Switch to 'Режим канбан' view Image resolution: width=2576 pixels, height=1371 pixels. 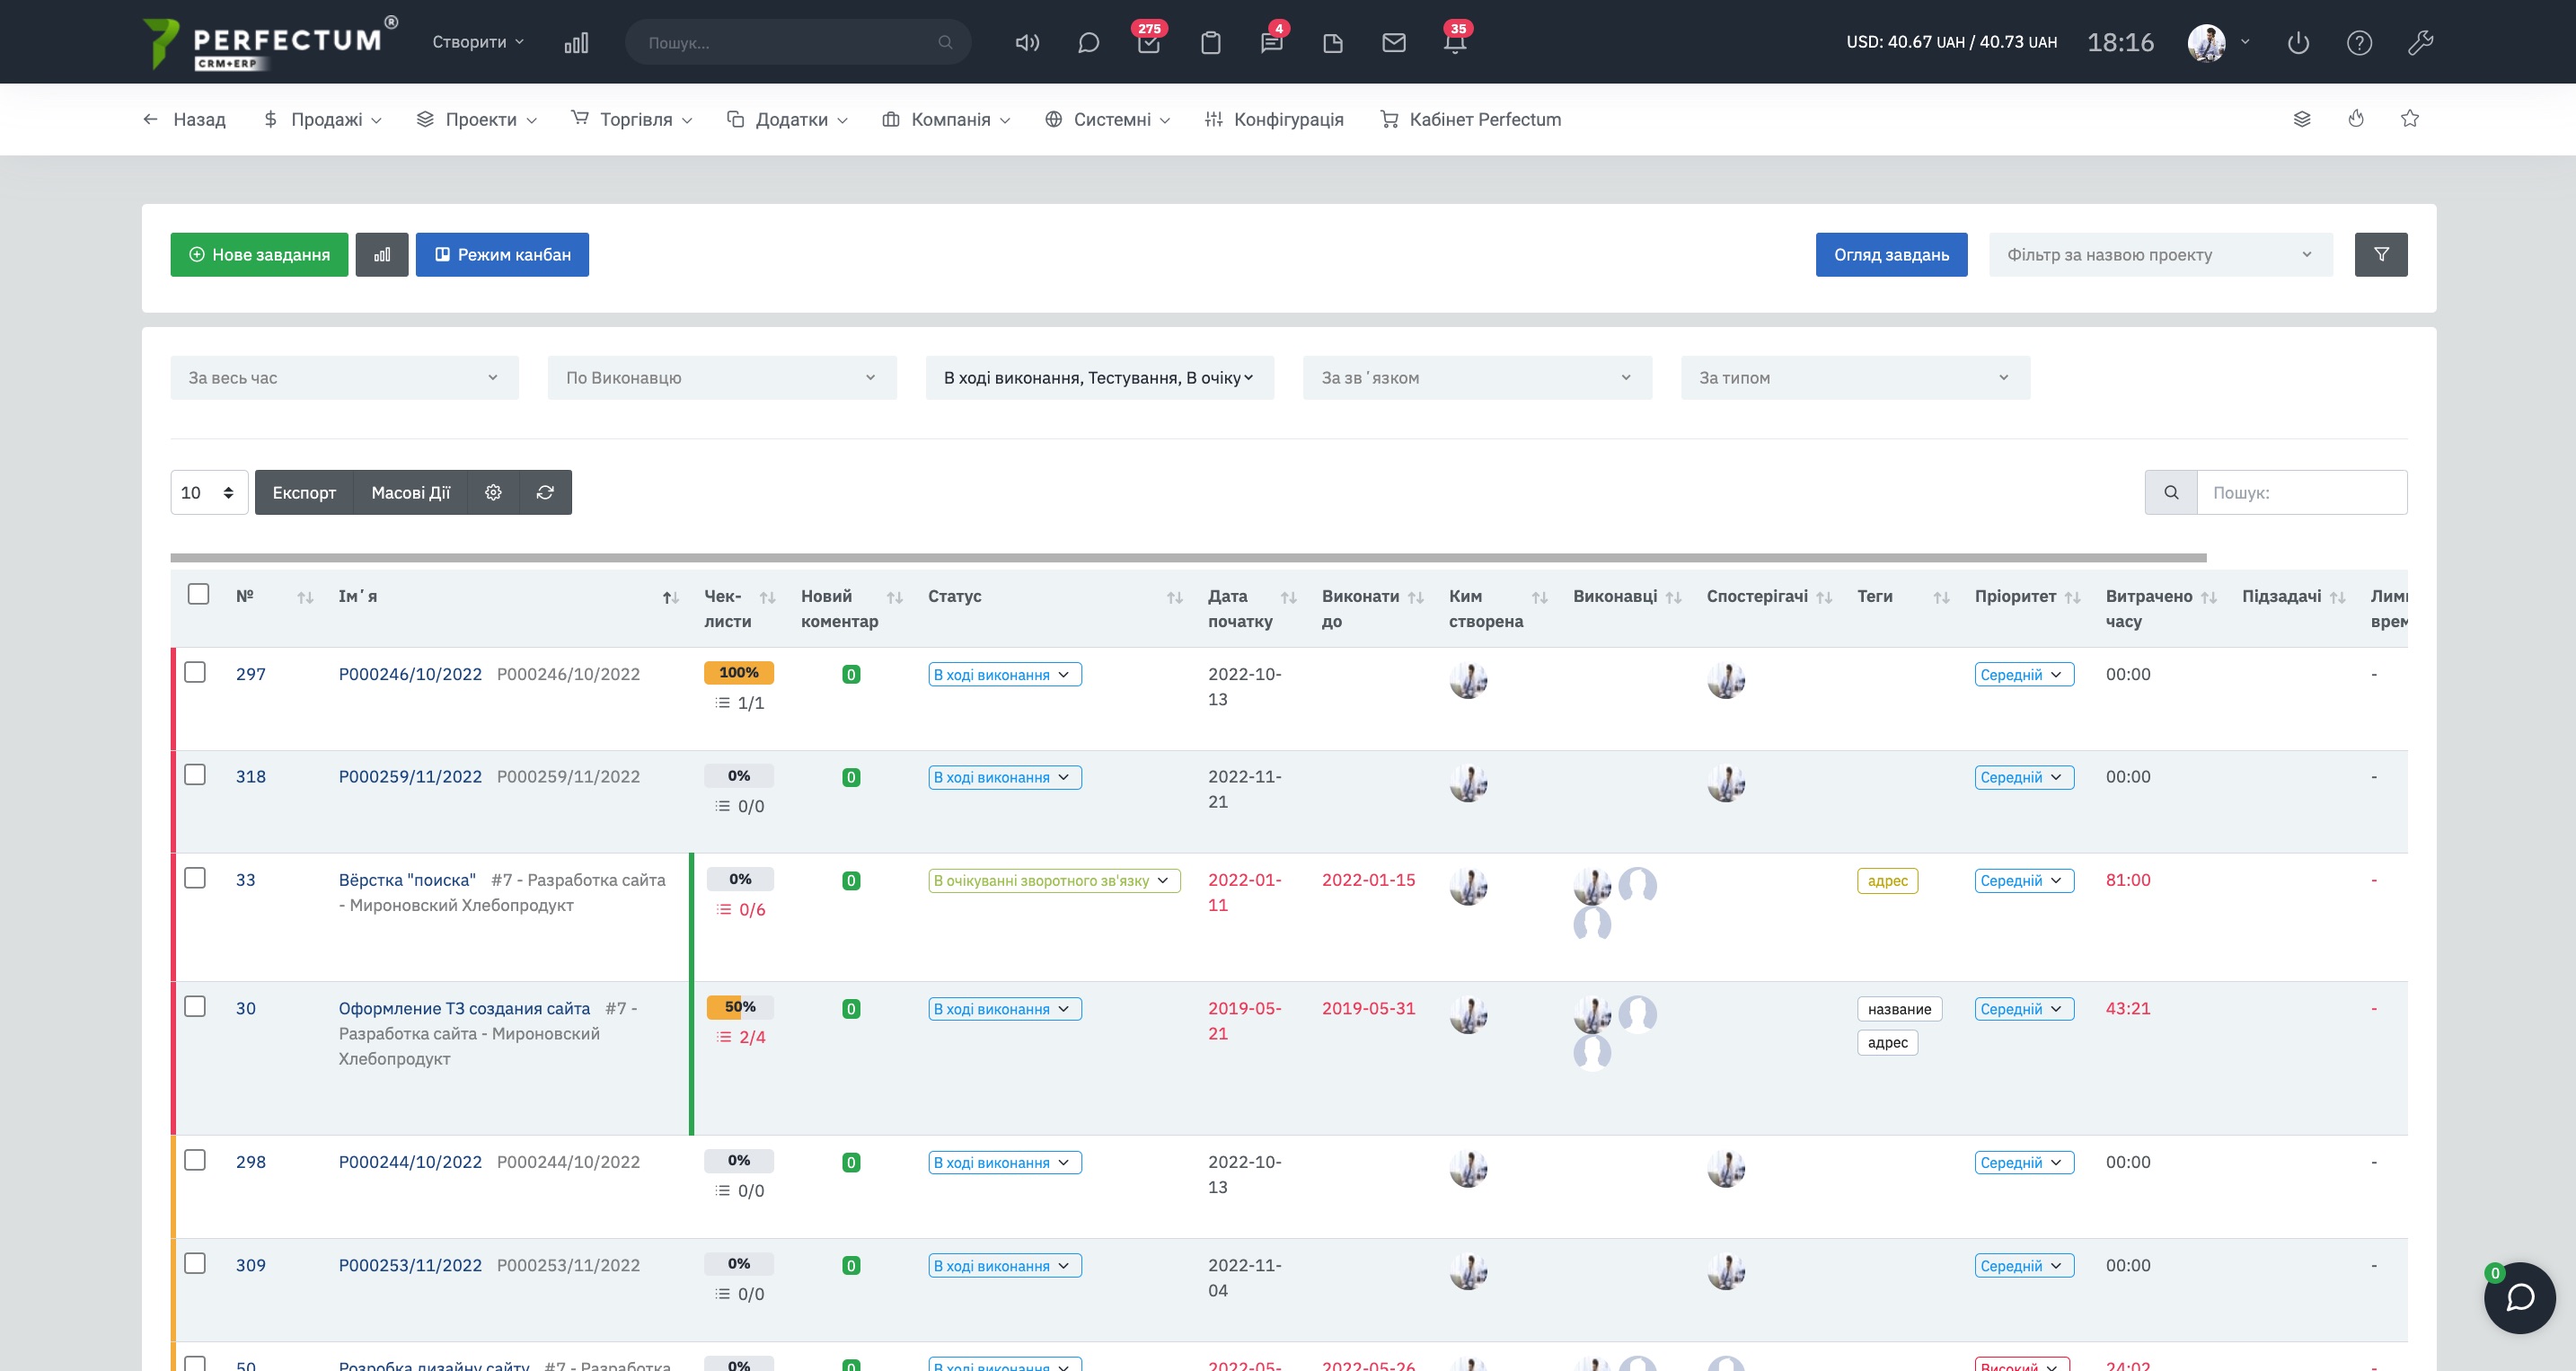pos(502,254)
